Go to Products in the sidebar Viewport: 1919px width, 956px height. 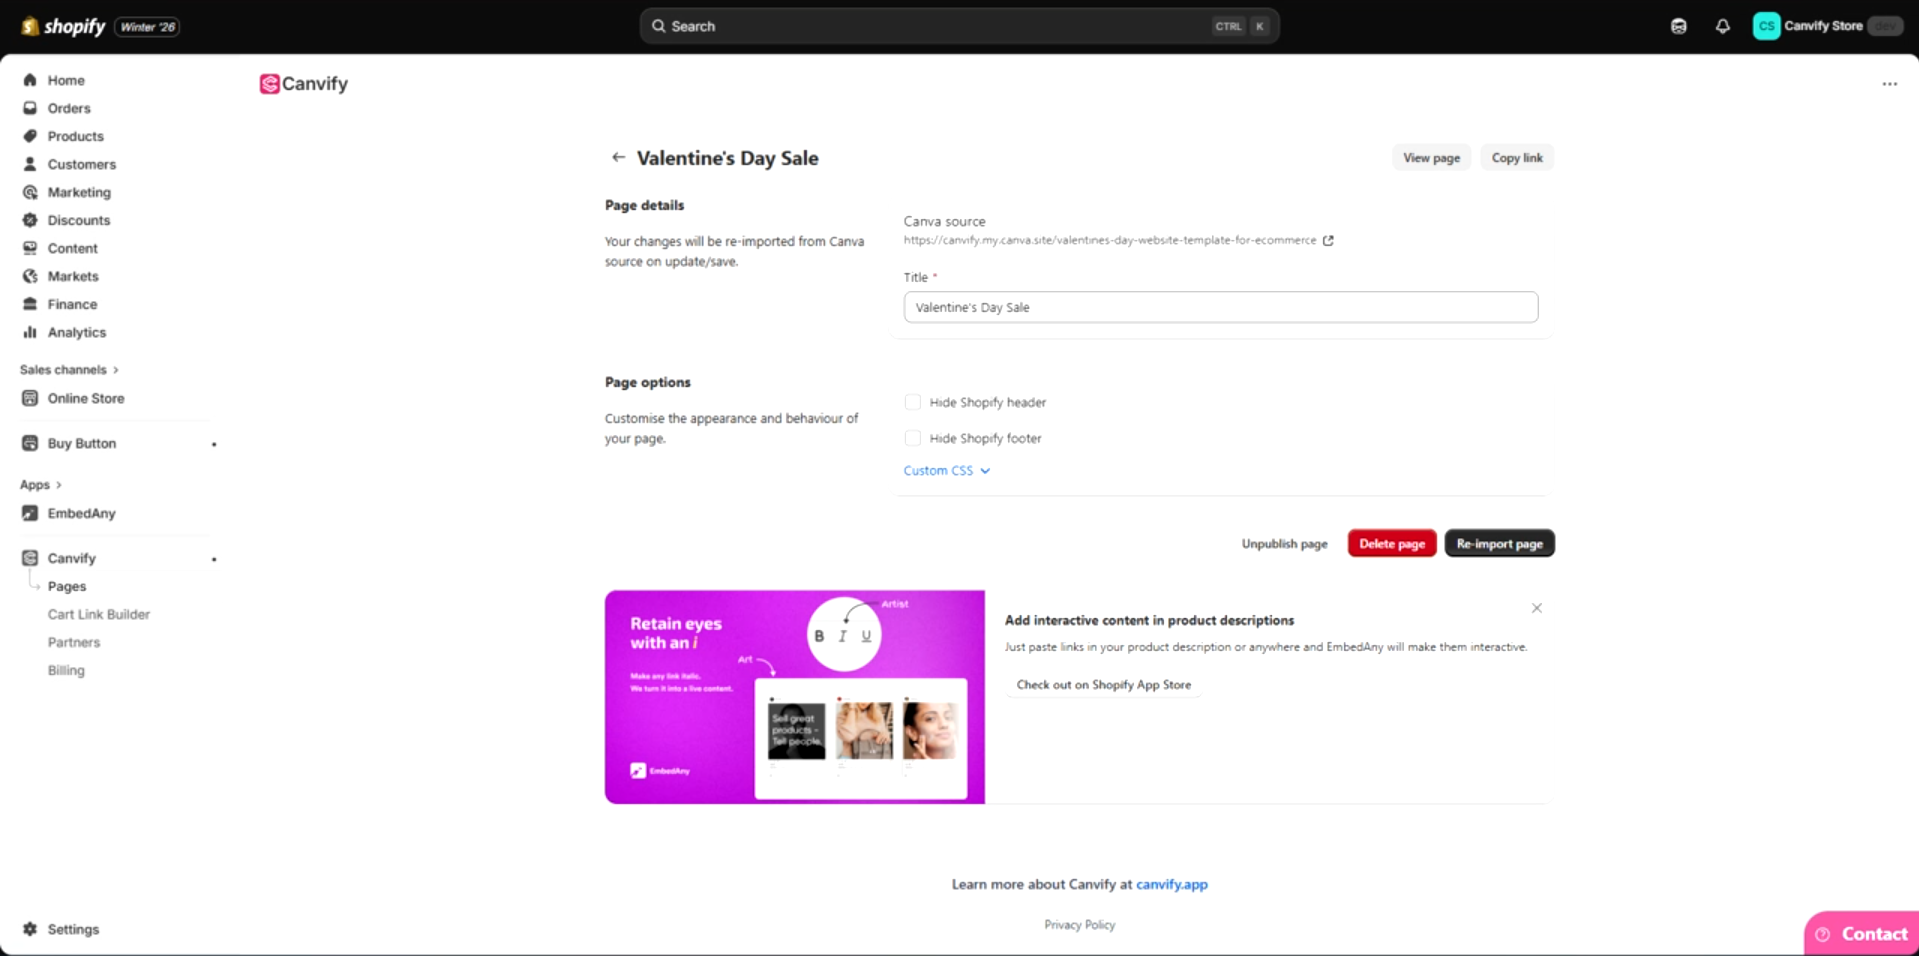[75, 136]
